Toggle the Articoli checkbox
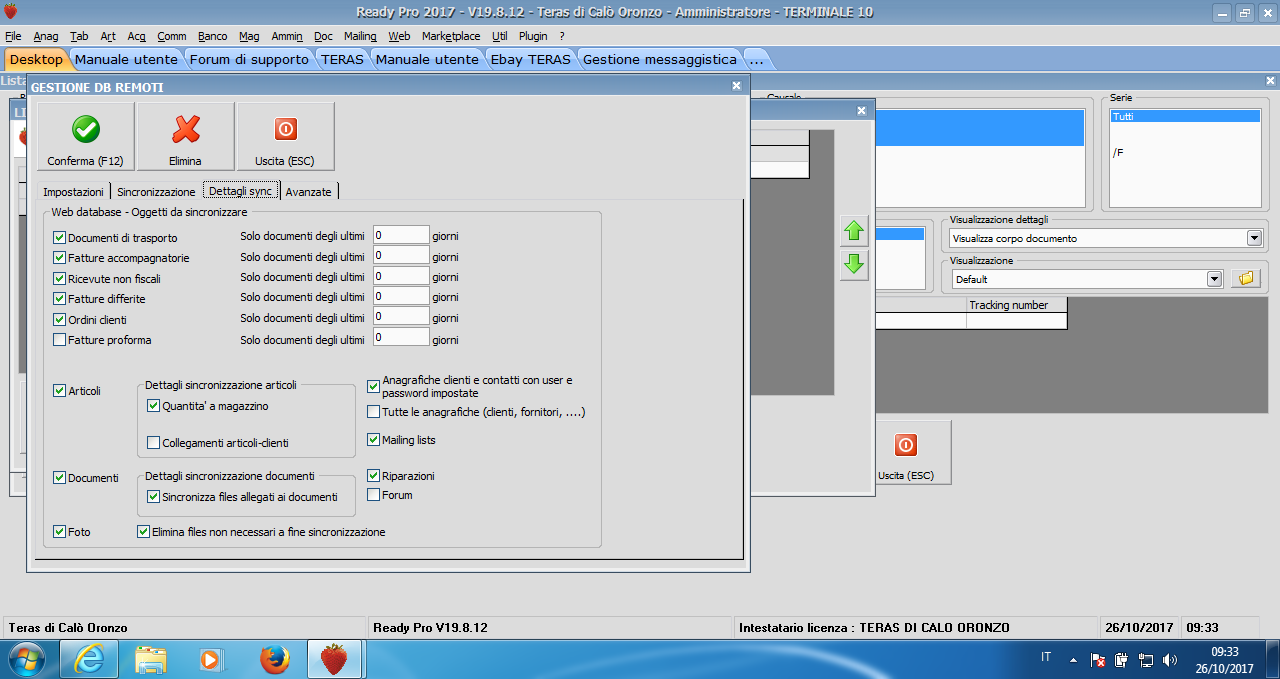1280x679 pixels. pos(60,390)
